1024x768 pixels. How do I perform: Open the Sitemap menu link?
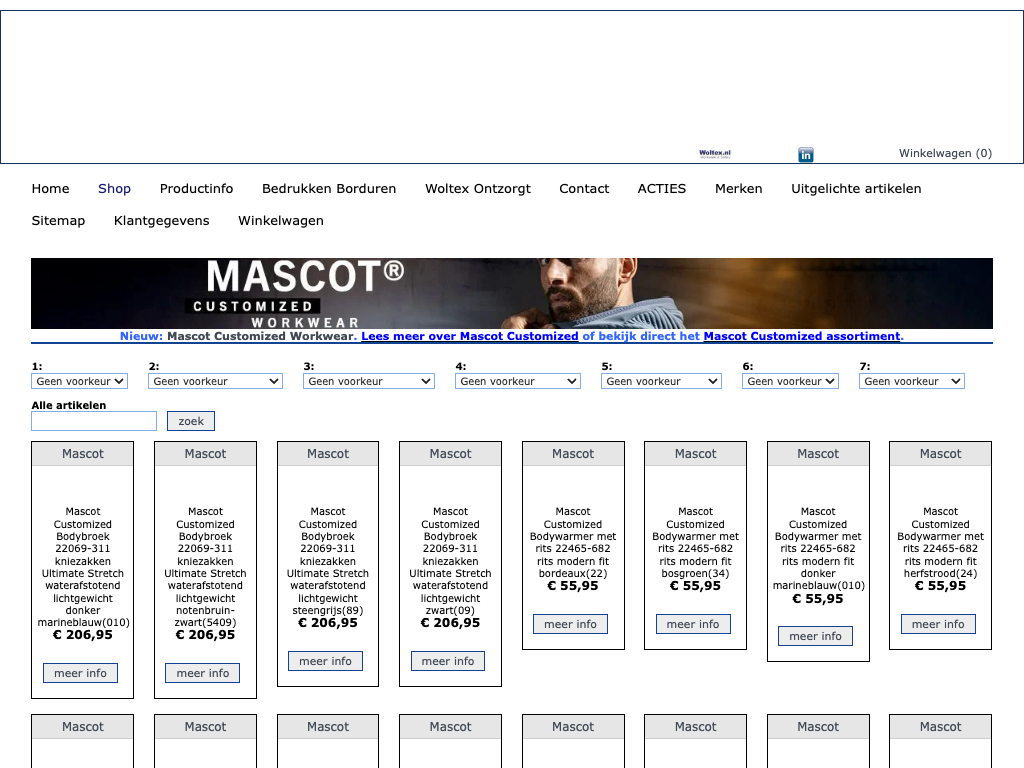[x=58, y=221]
